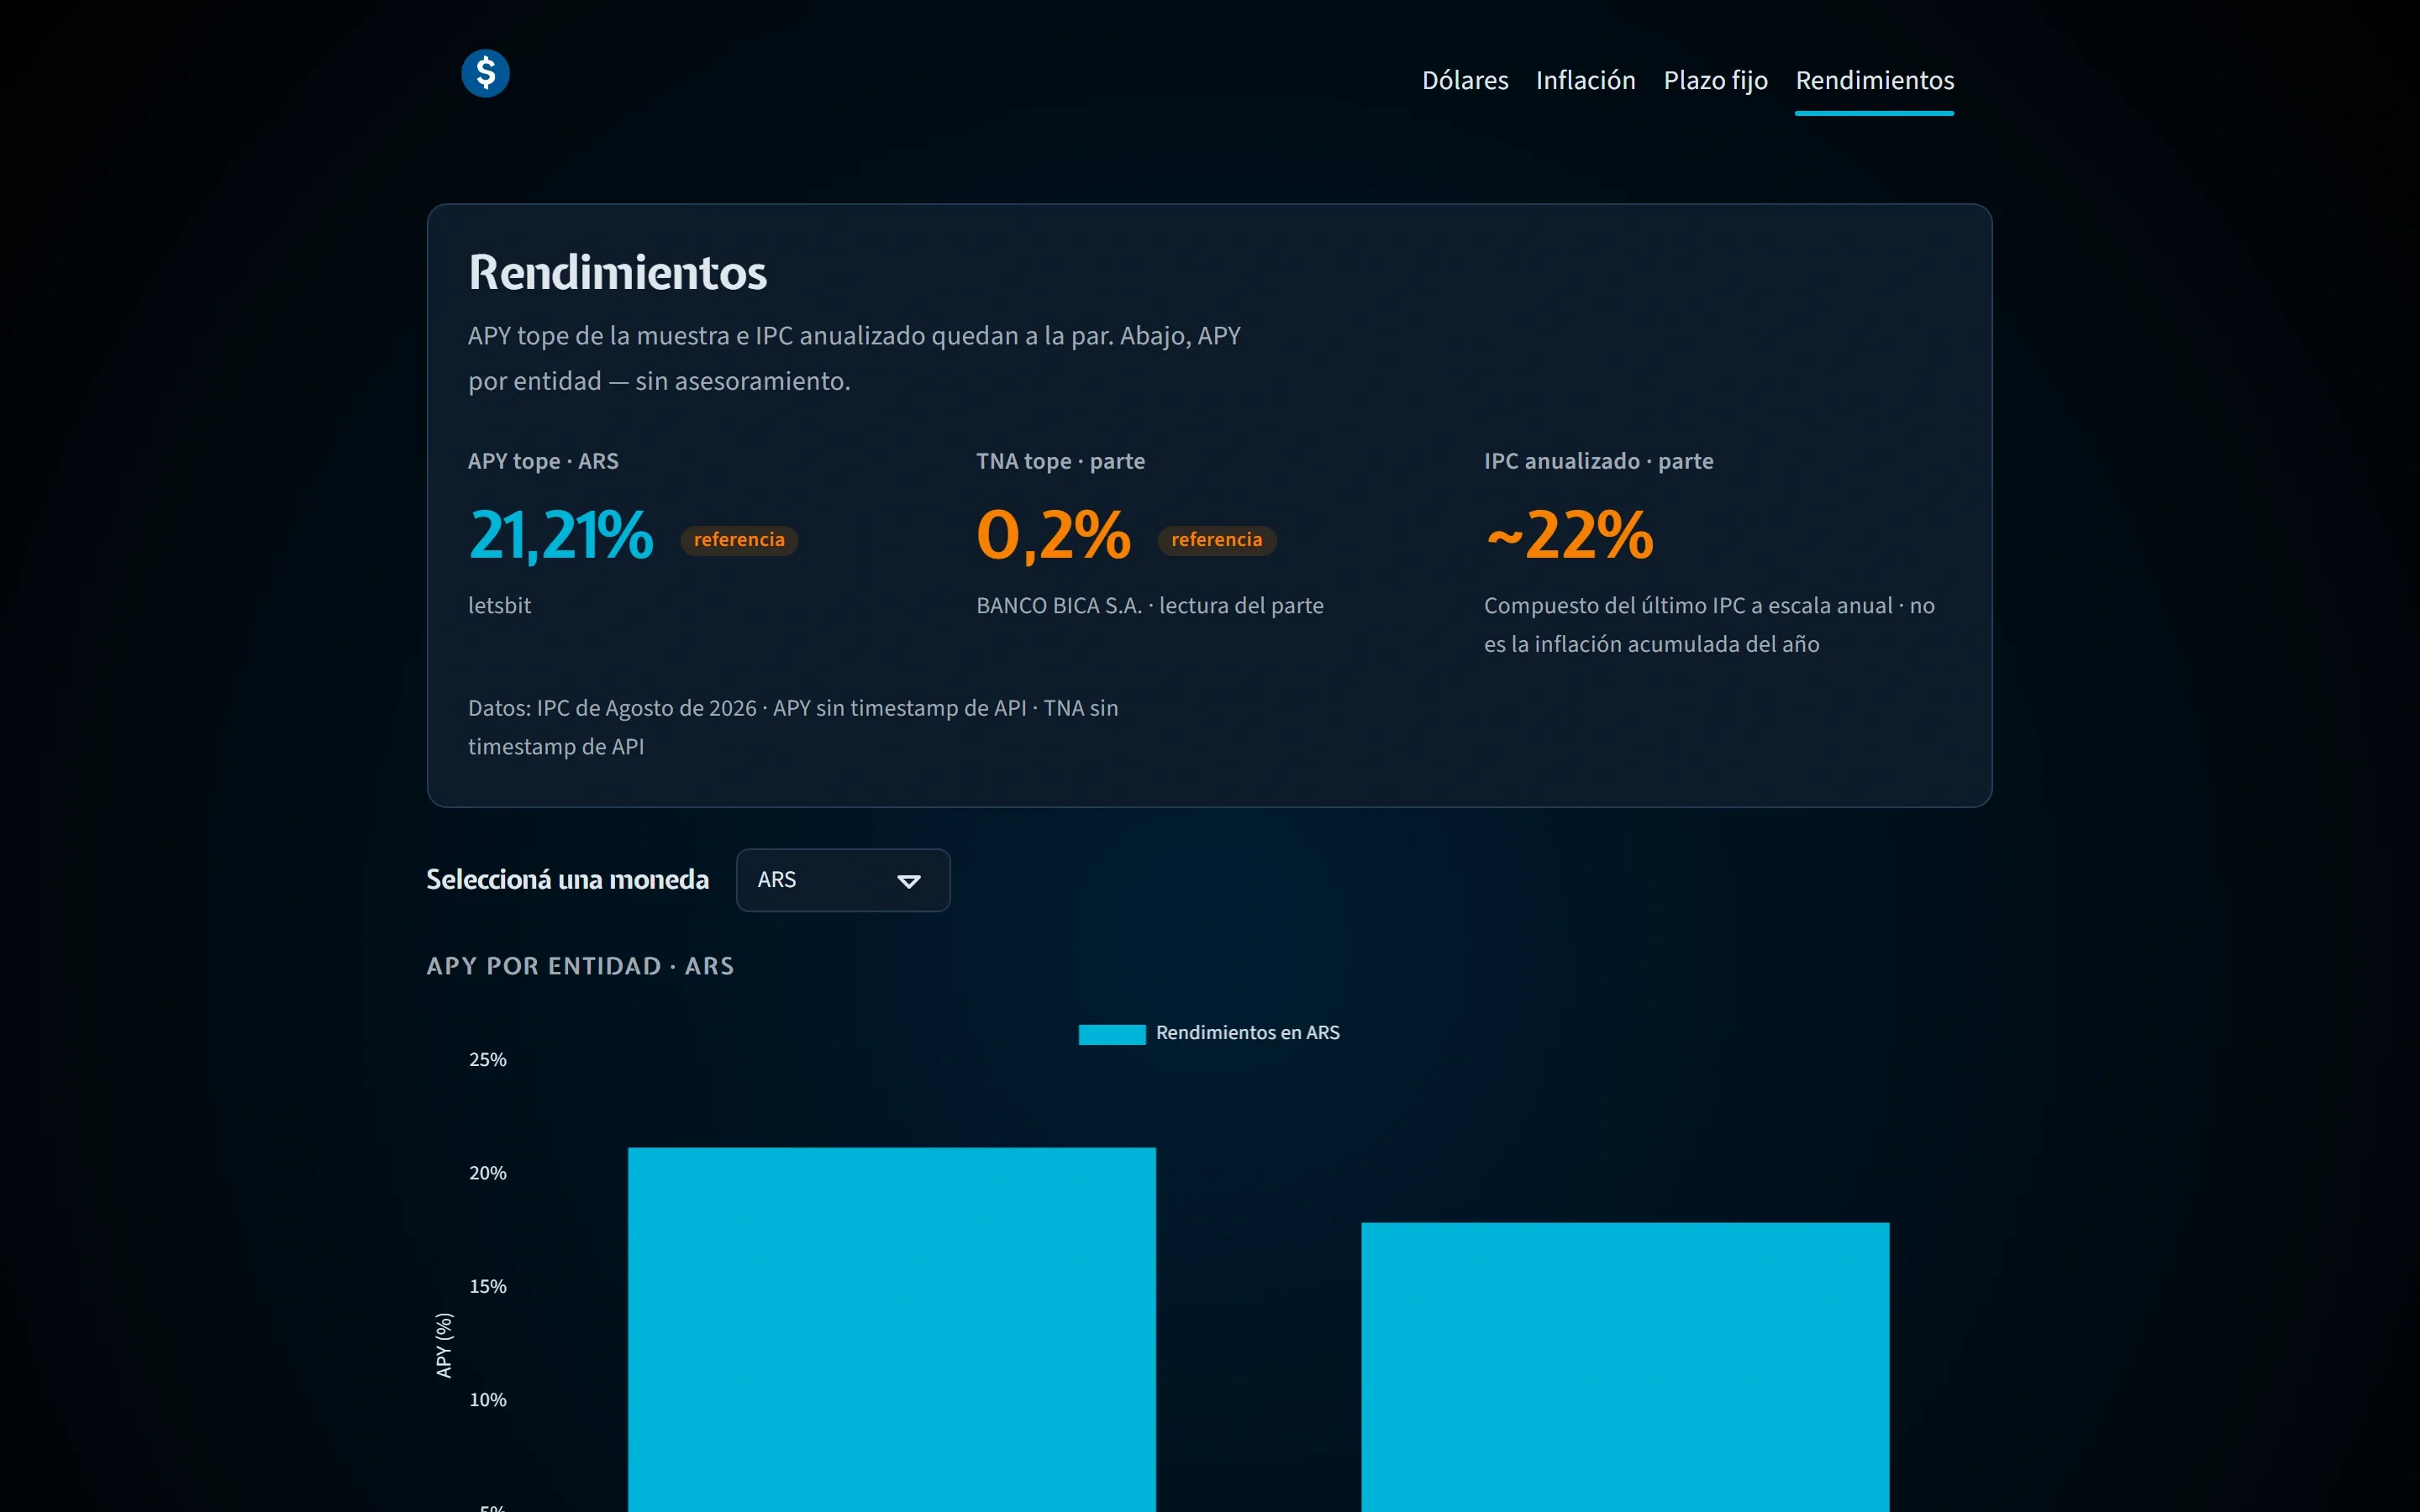The image size is (2420, 1512).
Task: Click the APY tope · ARS label
Action: tap(543, 461)
